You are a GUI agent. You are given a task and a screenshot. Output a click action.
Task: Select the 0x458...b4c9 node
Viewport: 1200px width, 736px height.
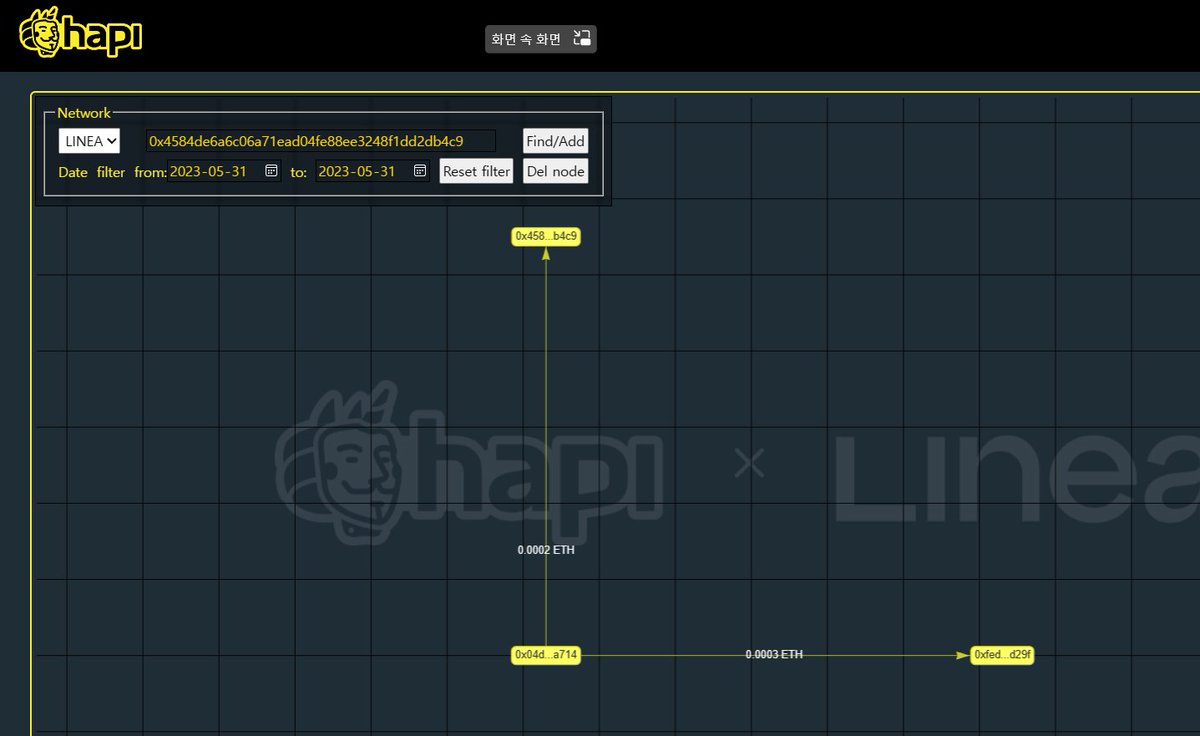tap(546, 237)
